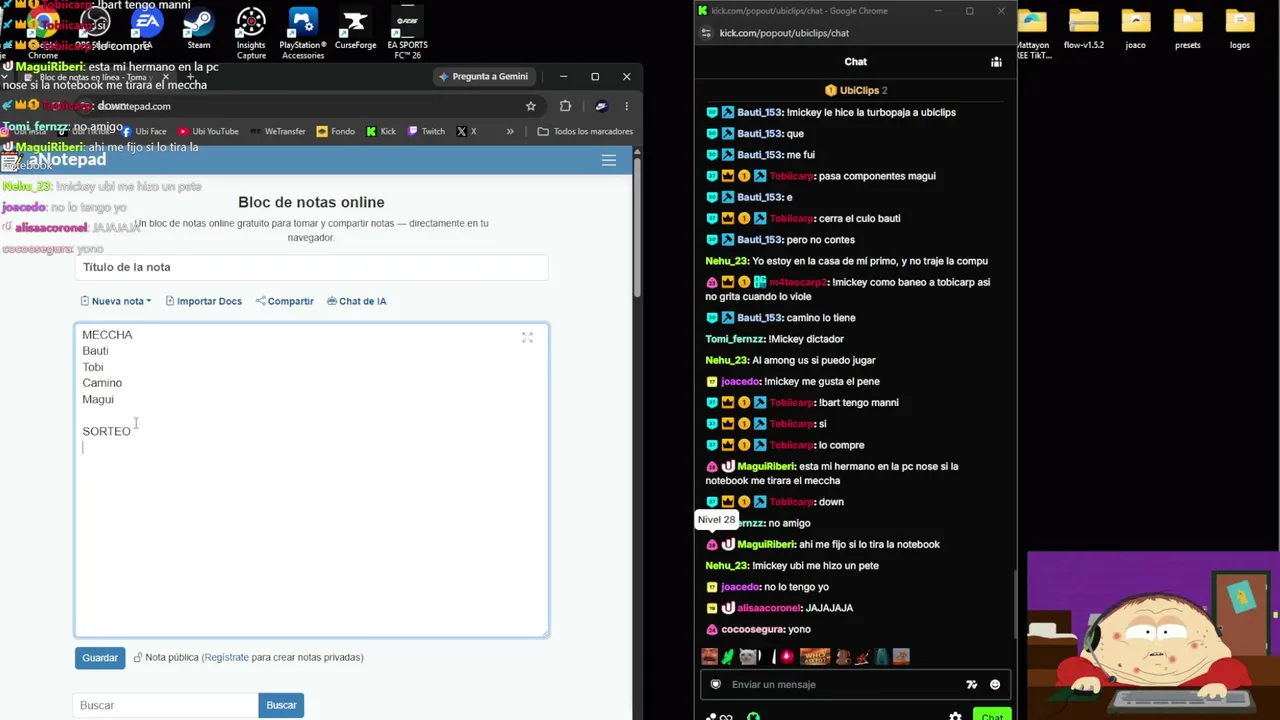
Task: Open the joaco desktop folder
Action: [x=1135, y=30]
